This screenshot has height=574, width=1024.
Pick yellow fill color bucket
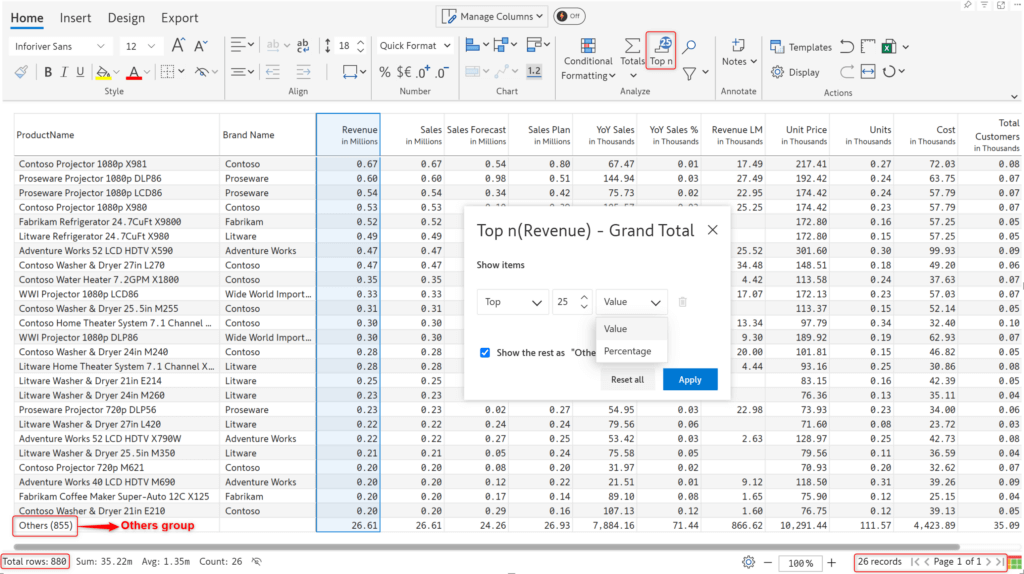(x=103, y=72)
